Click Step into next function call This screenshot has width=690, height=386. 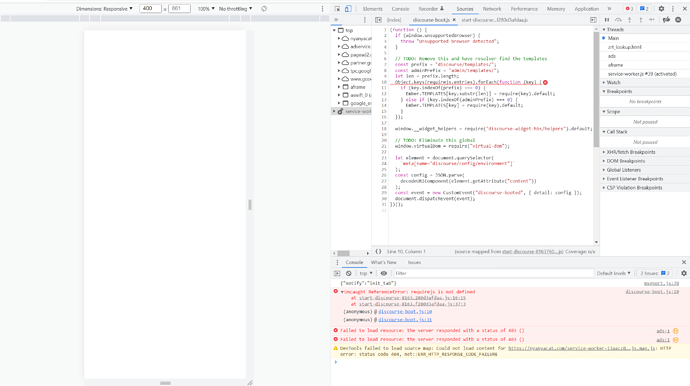pyautogui.click(x=630, y=20)
